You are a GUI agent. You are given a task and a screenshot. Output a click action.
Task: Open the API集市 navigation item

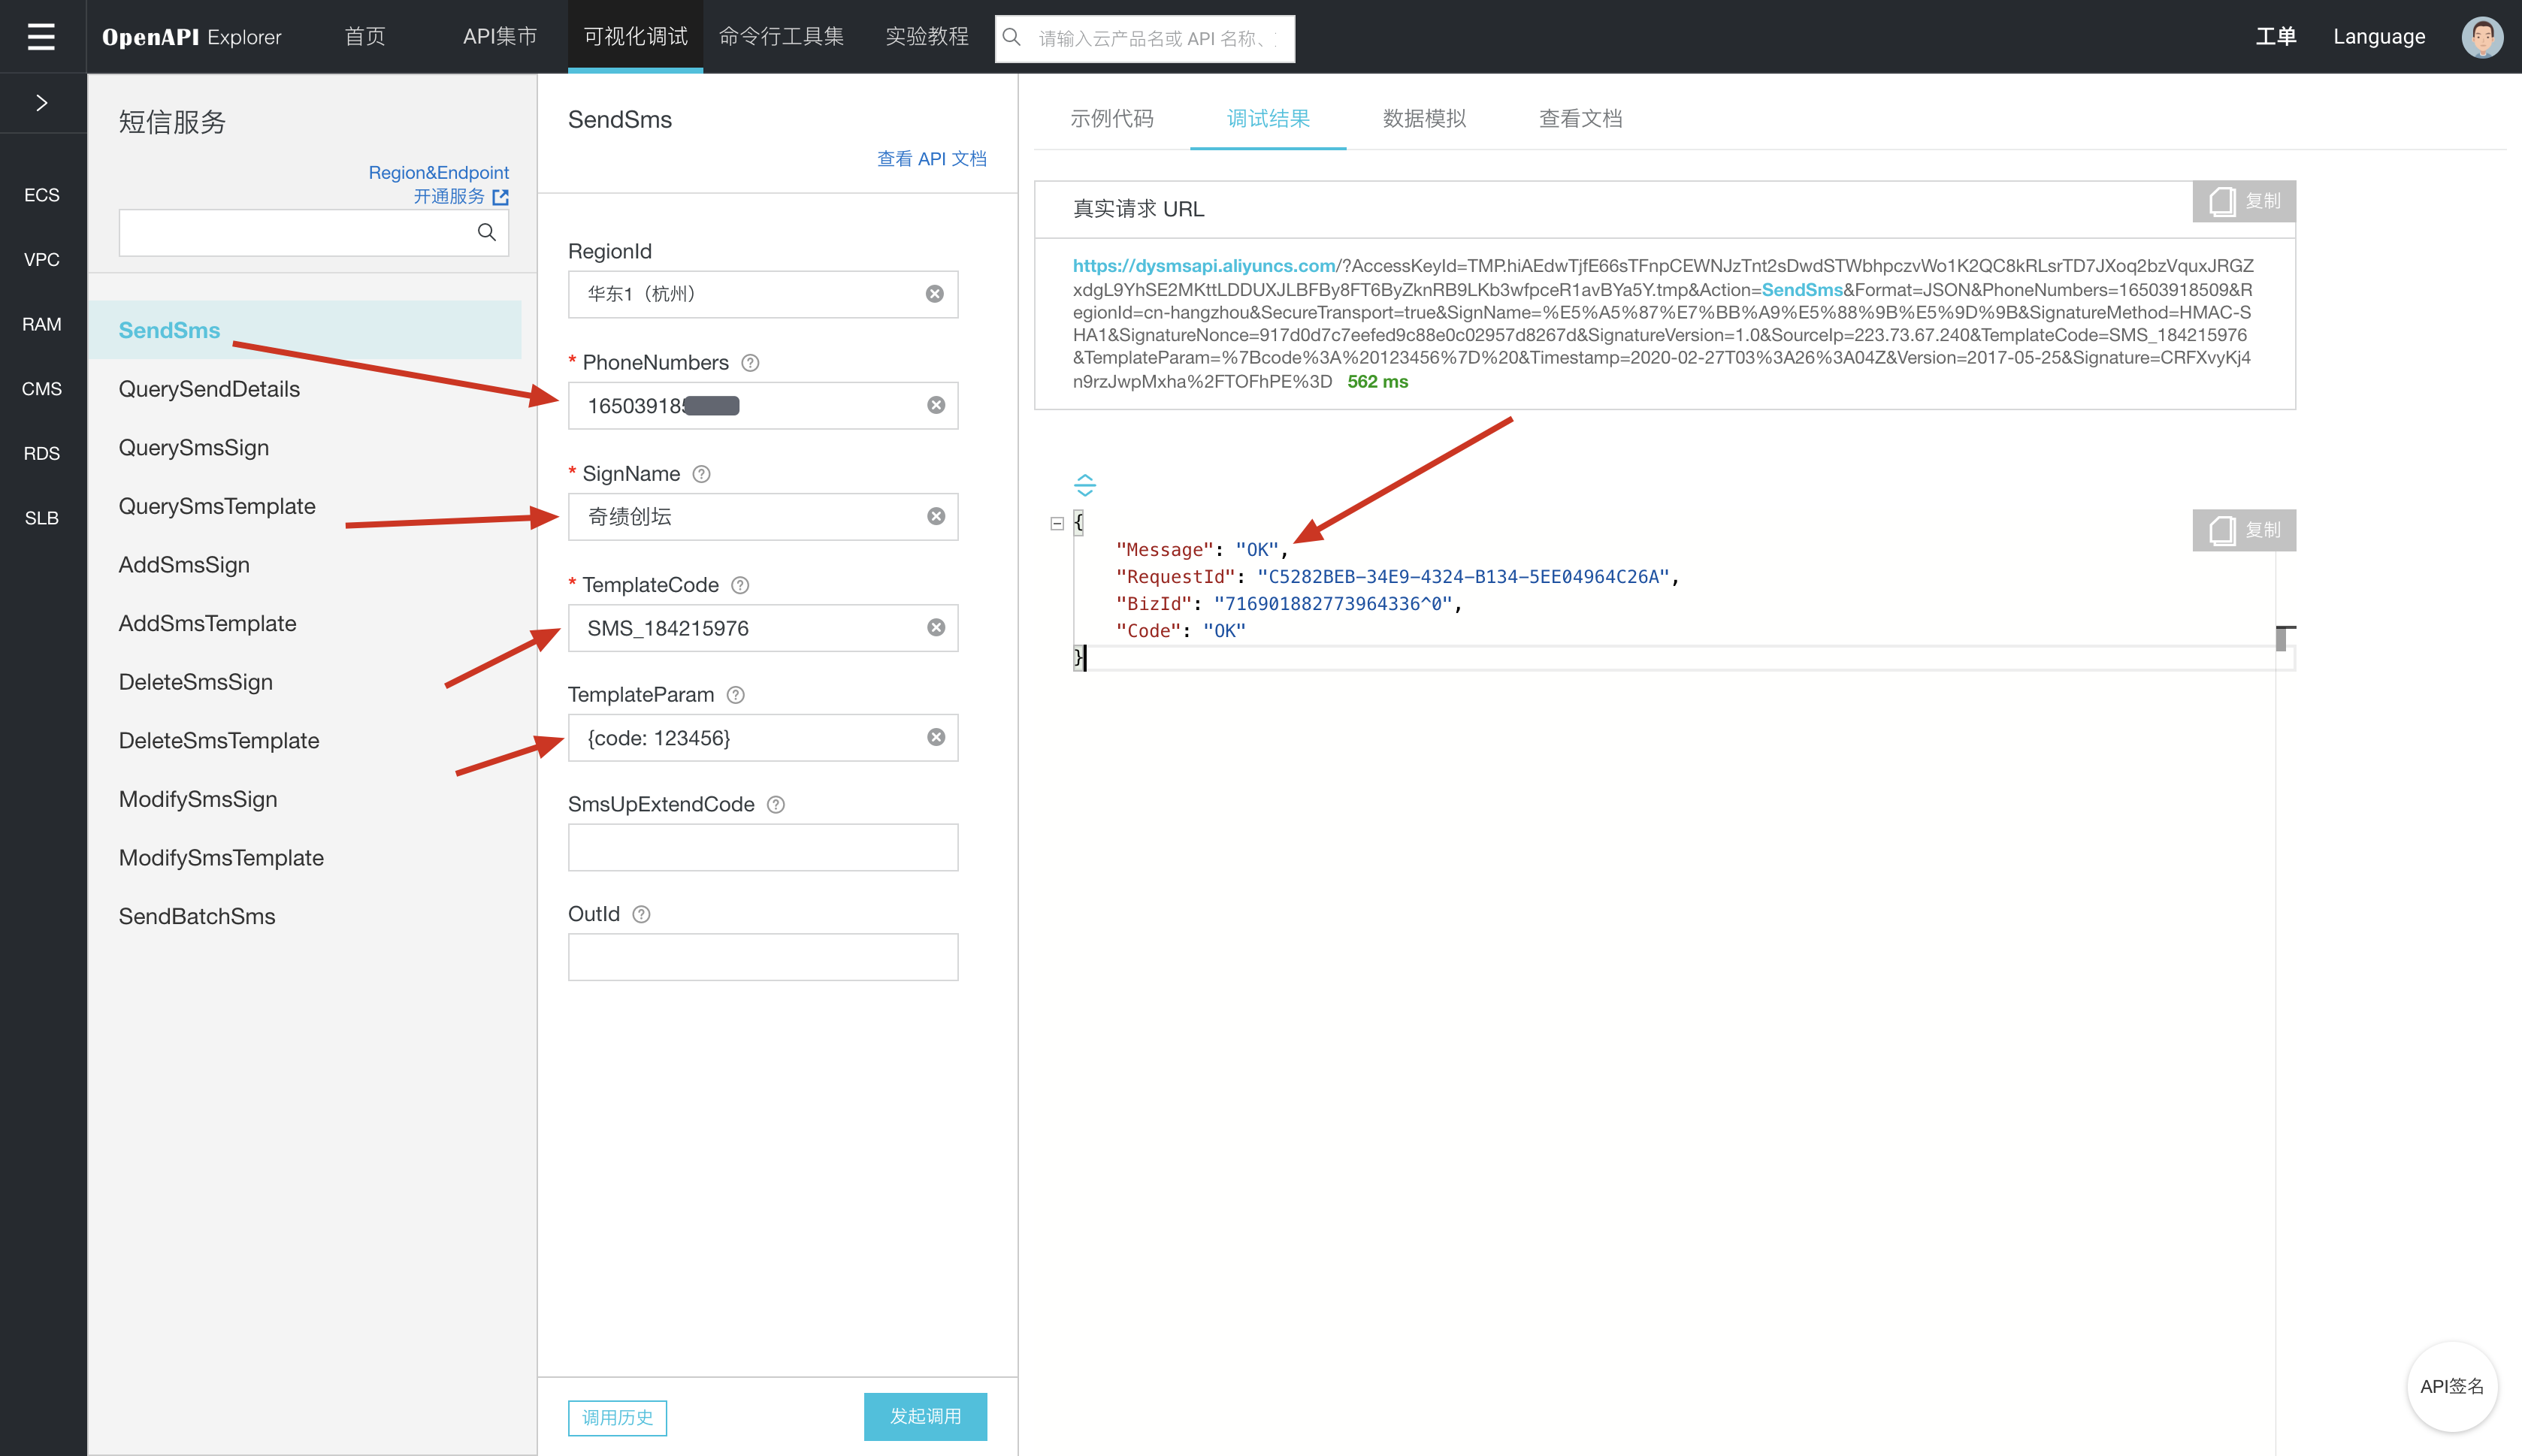tap(499, 37)
